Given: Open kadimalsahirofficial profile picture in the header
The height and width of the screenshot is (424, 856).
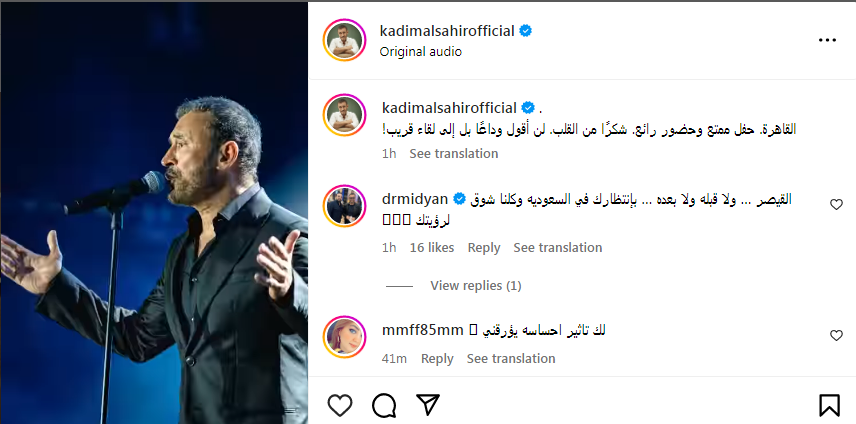Looking at the screenshot, I should pyautogui.click(x=343, y=40).
